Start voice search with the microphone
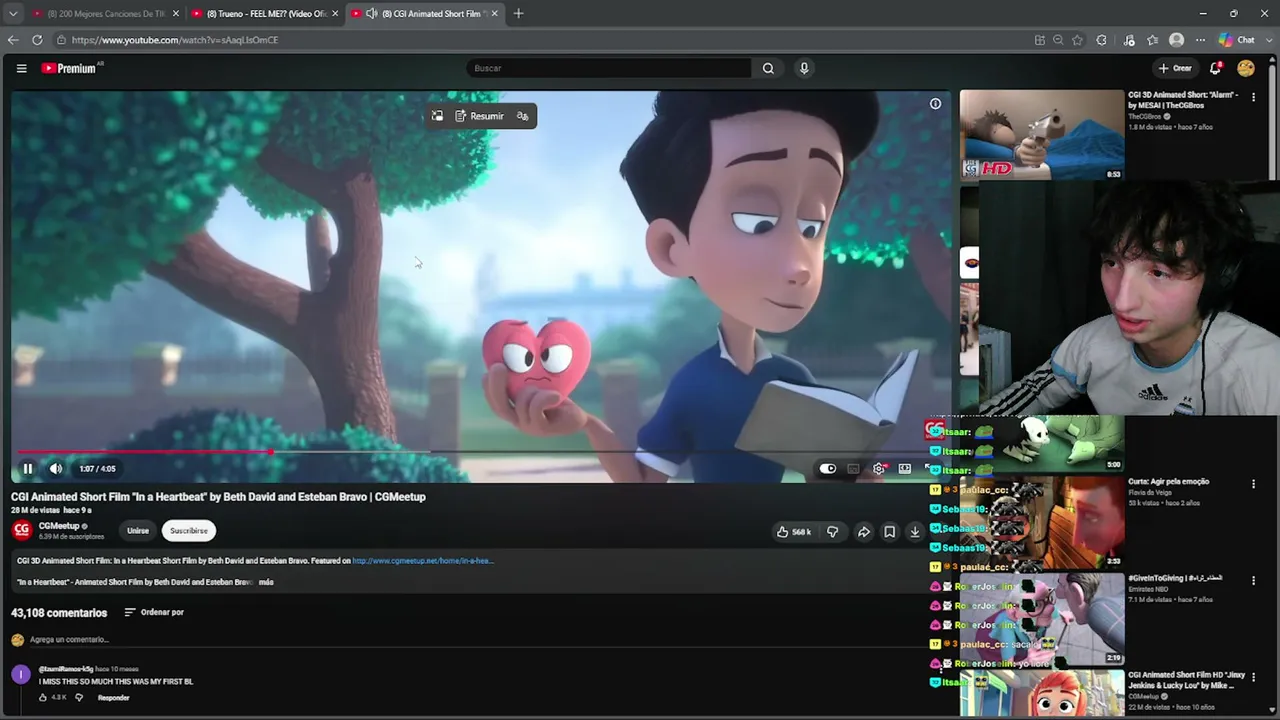1280x720 pixels. click(804, 68)
